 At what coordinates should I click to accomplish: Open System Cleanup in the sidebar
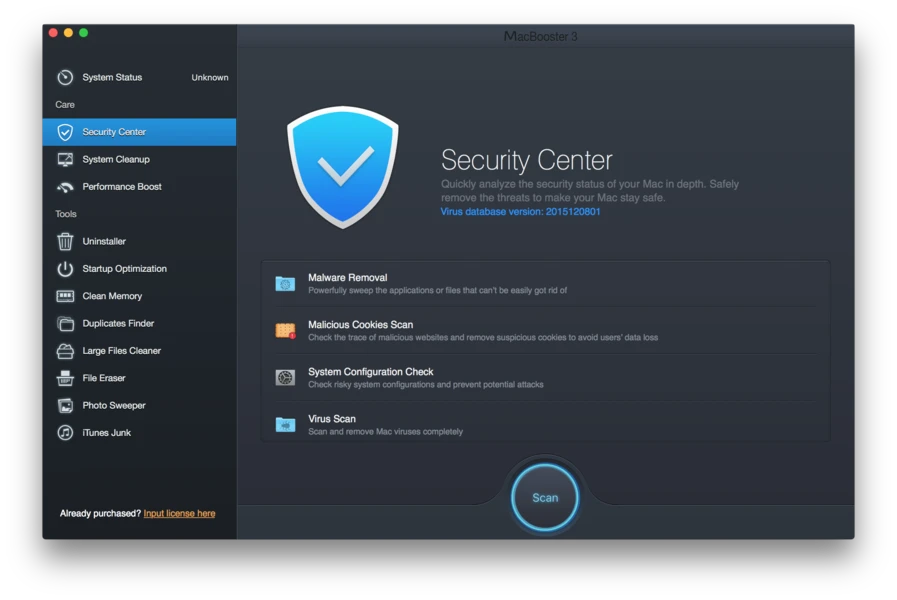click(139, 160)
